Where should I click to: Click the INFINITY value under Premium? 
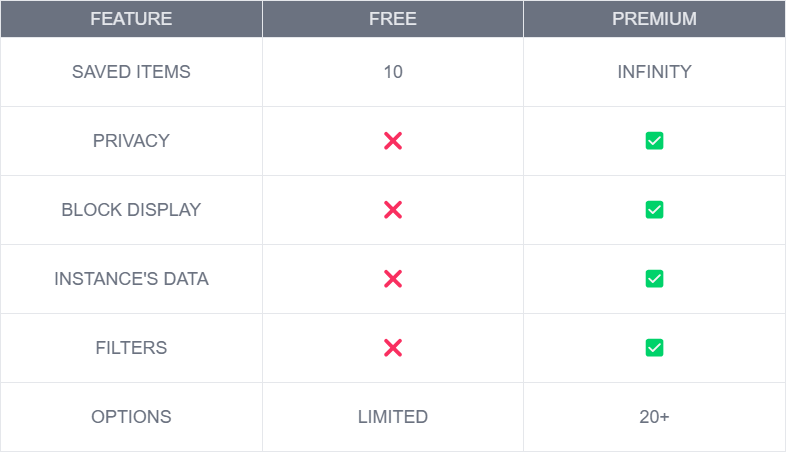pos(654,72)
